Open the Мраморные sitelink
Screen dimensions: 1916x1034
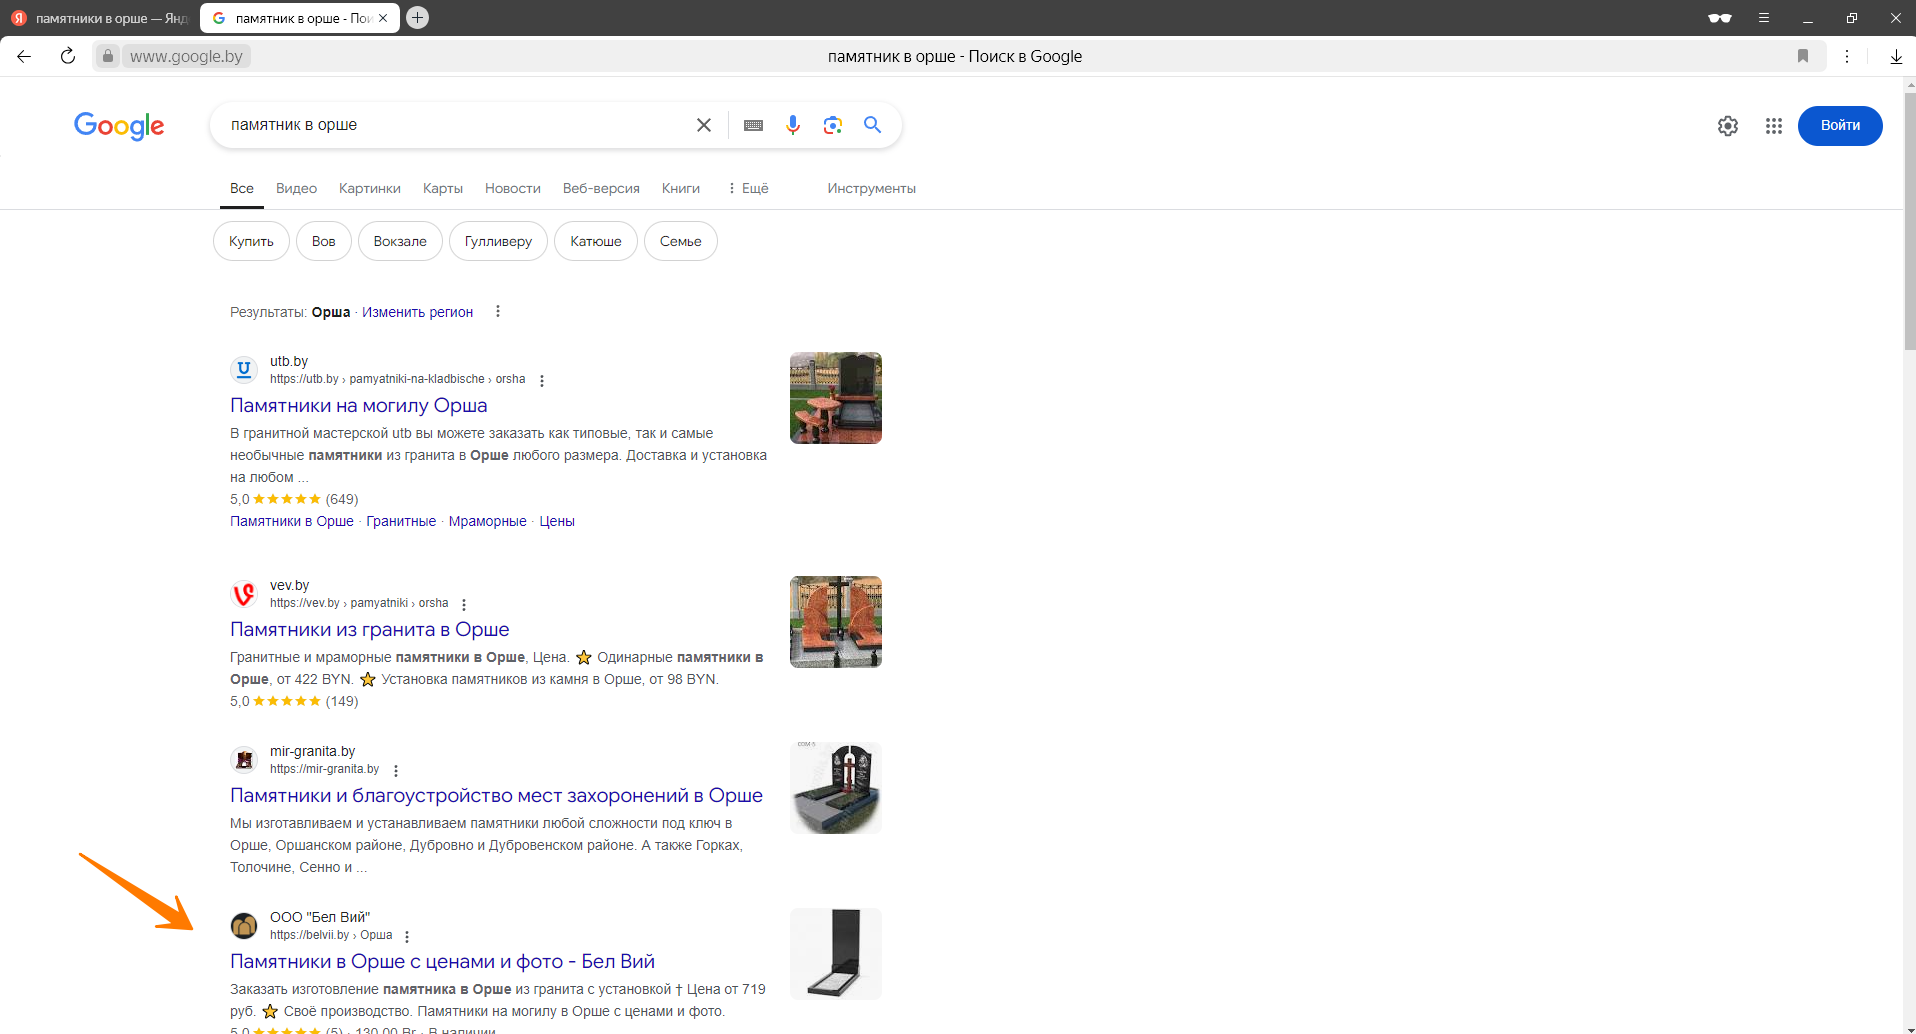pyautogui.click(x=488, y=521)
